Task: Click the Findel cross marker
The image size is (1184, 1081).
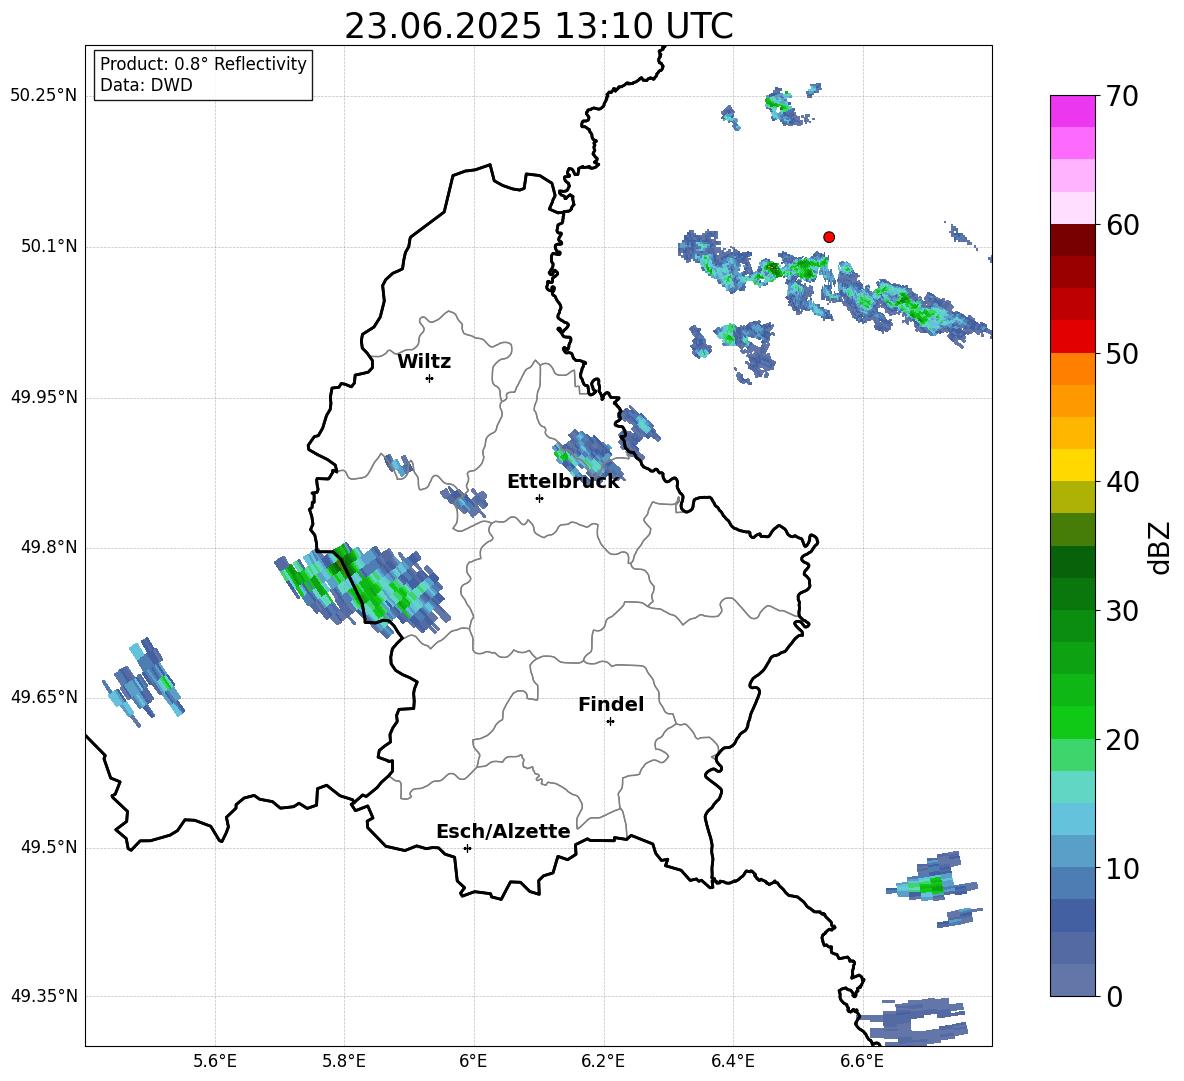Action: point(610,722)
